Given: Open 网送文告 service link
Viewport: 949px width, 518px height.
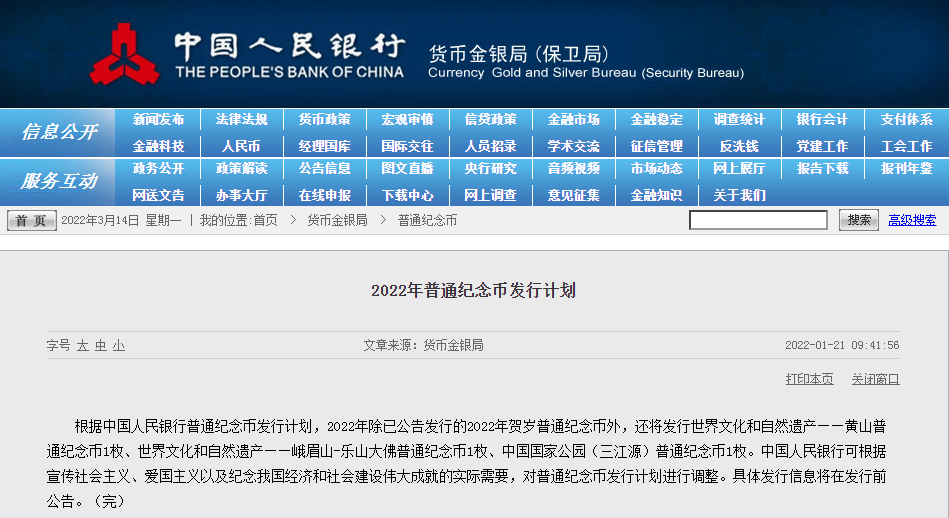Looking at the screenshot, I should click(159, 195).
